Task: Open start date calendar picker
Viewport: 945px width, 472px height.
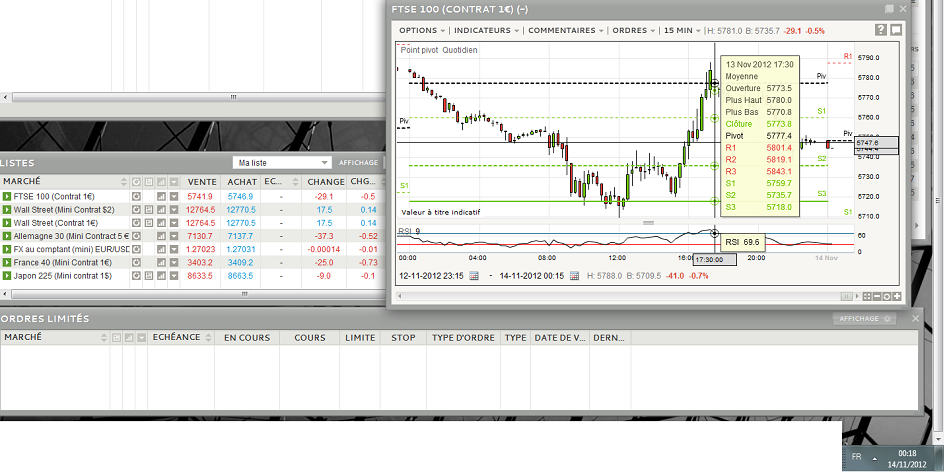Action: [474, 275]
